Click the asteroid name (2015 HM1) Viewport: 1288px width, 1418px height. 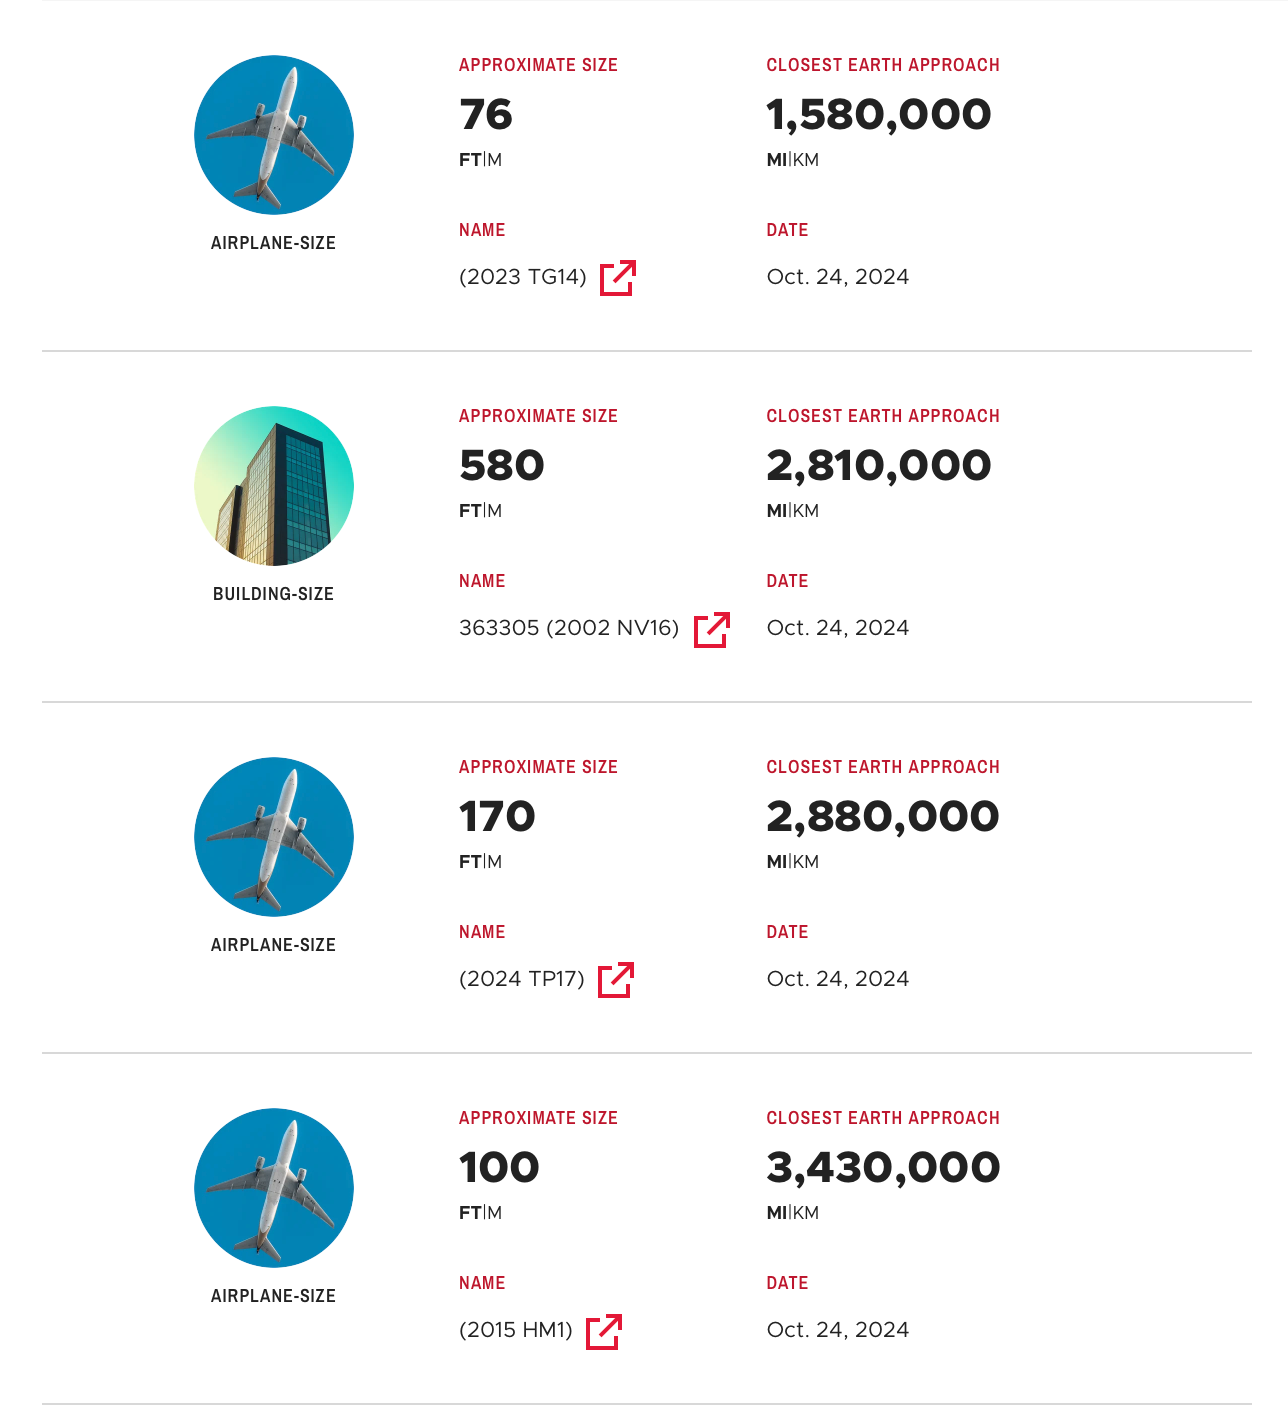coord(515,1330)
